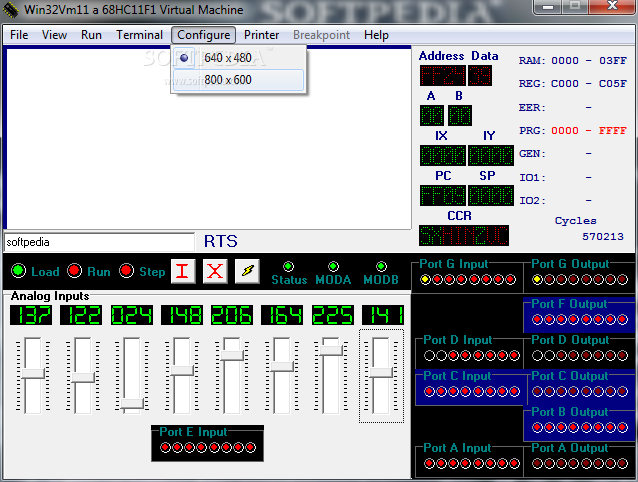Close the open Configure menu

click(203, 35)
